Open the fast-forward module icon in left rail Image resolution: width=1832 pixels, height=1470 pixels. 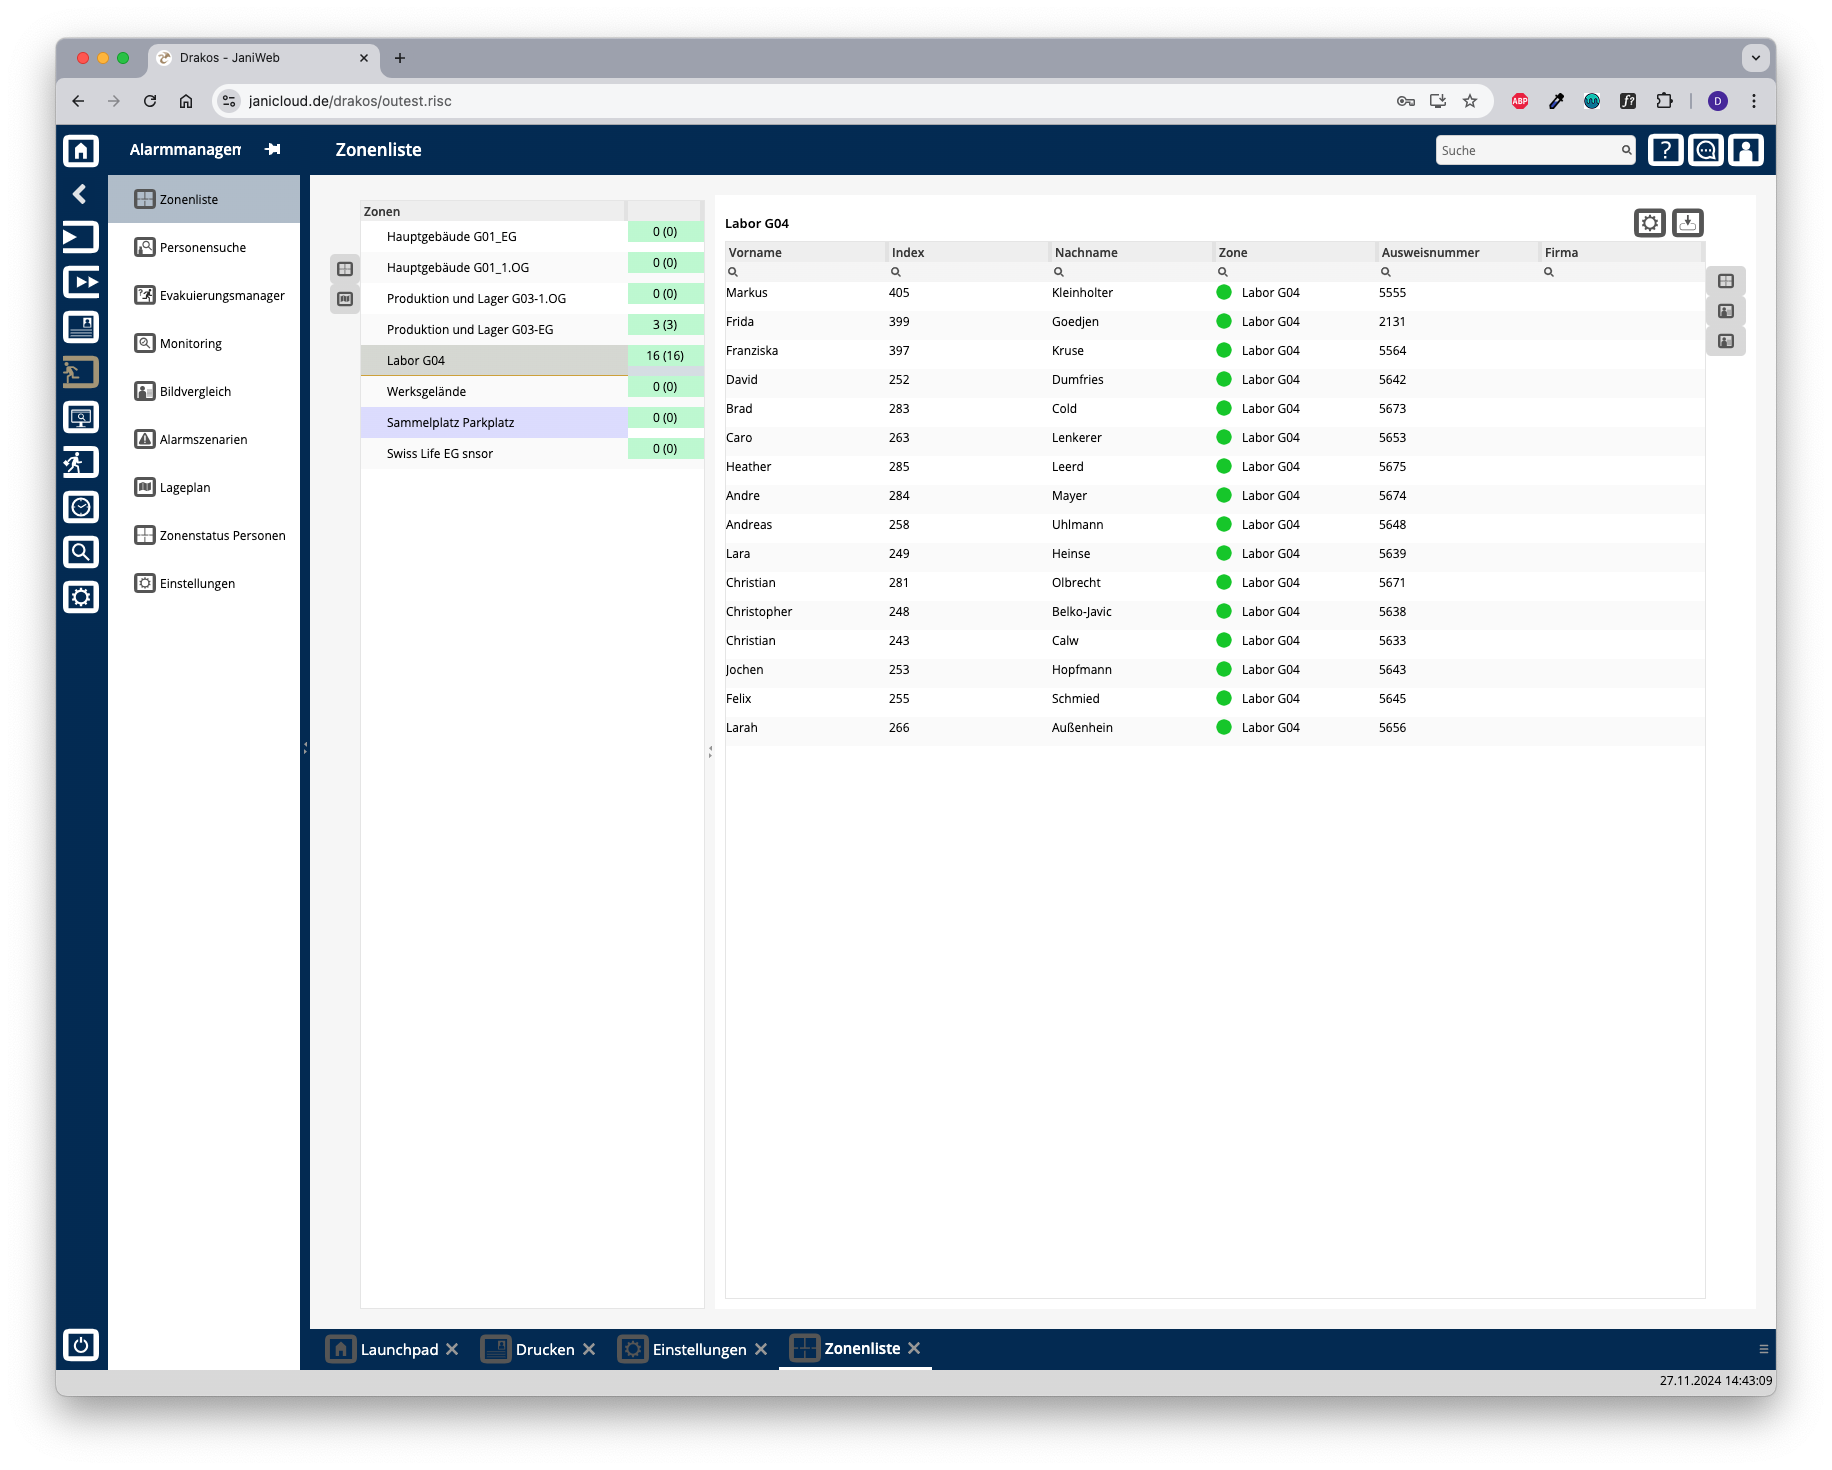pos(81,282)
